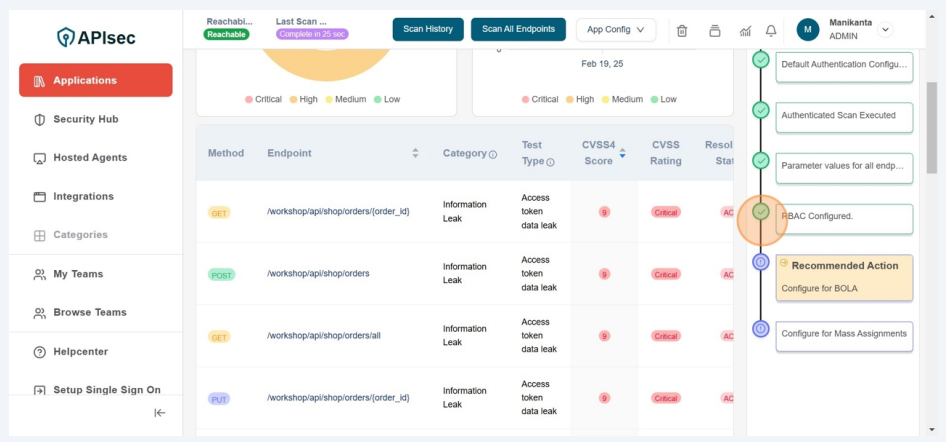Toggle the Critical legend item in left chart

pyautogui.click(x=263, y=99)
